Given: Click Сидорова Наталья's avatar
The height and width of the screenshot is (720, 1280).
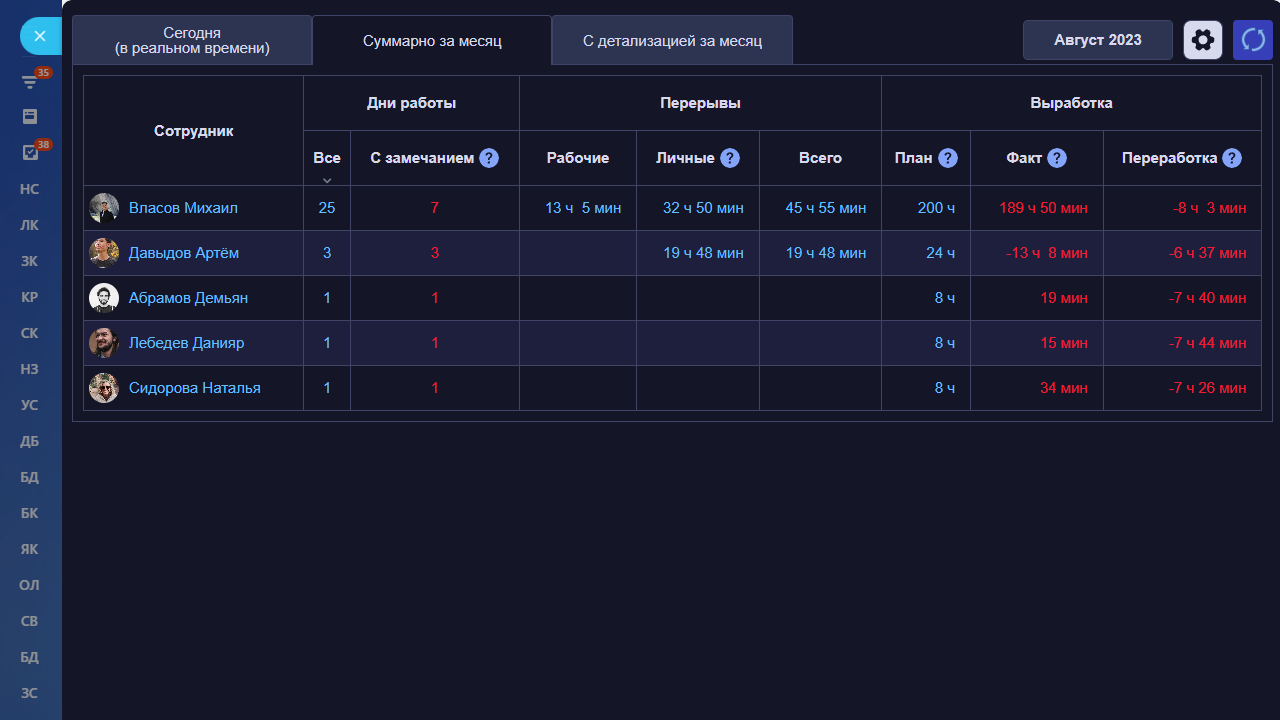Looking at the screenshot, I should click(104, 388).
